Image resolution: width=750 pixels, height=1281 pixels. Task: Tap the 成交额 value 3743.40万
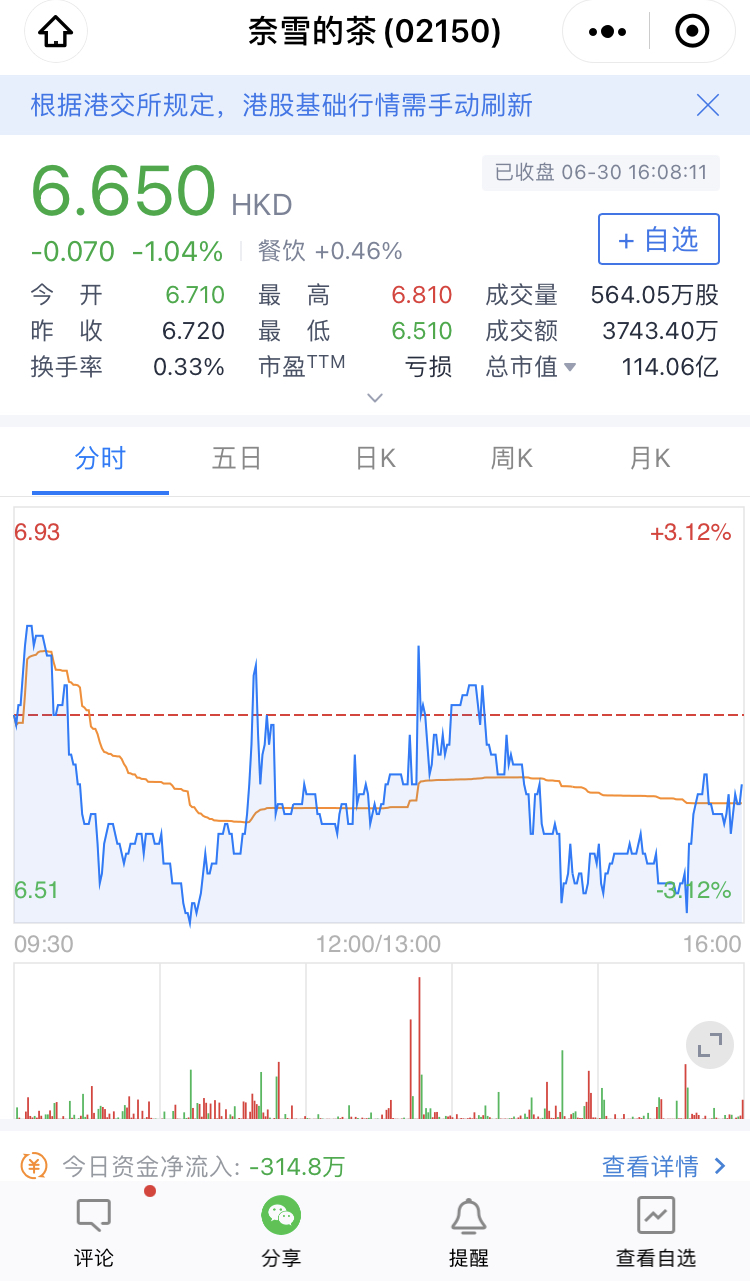click(660, 331)
